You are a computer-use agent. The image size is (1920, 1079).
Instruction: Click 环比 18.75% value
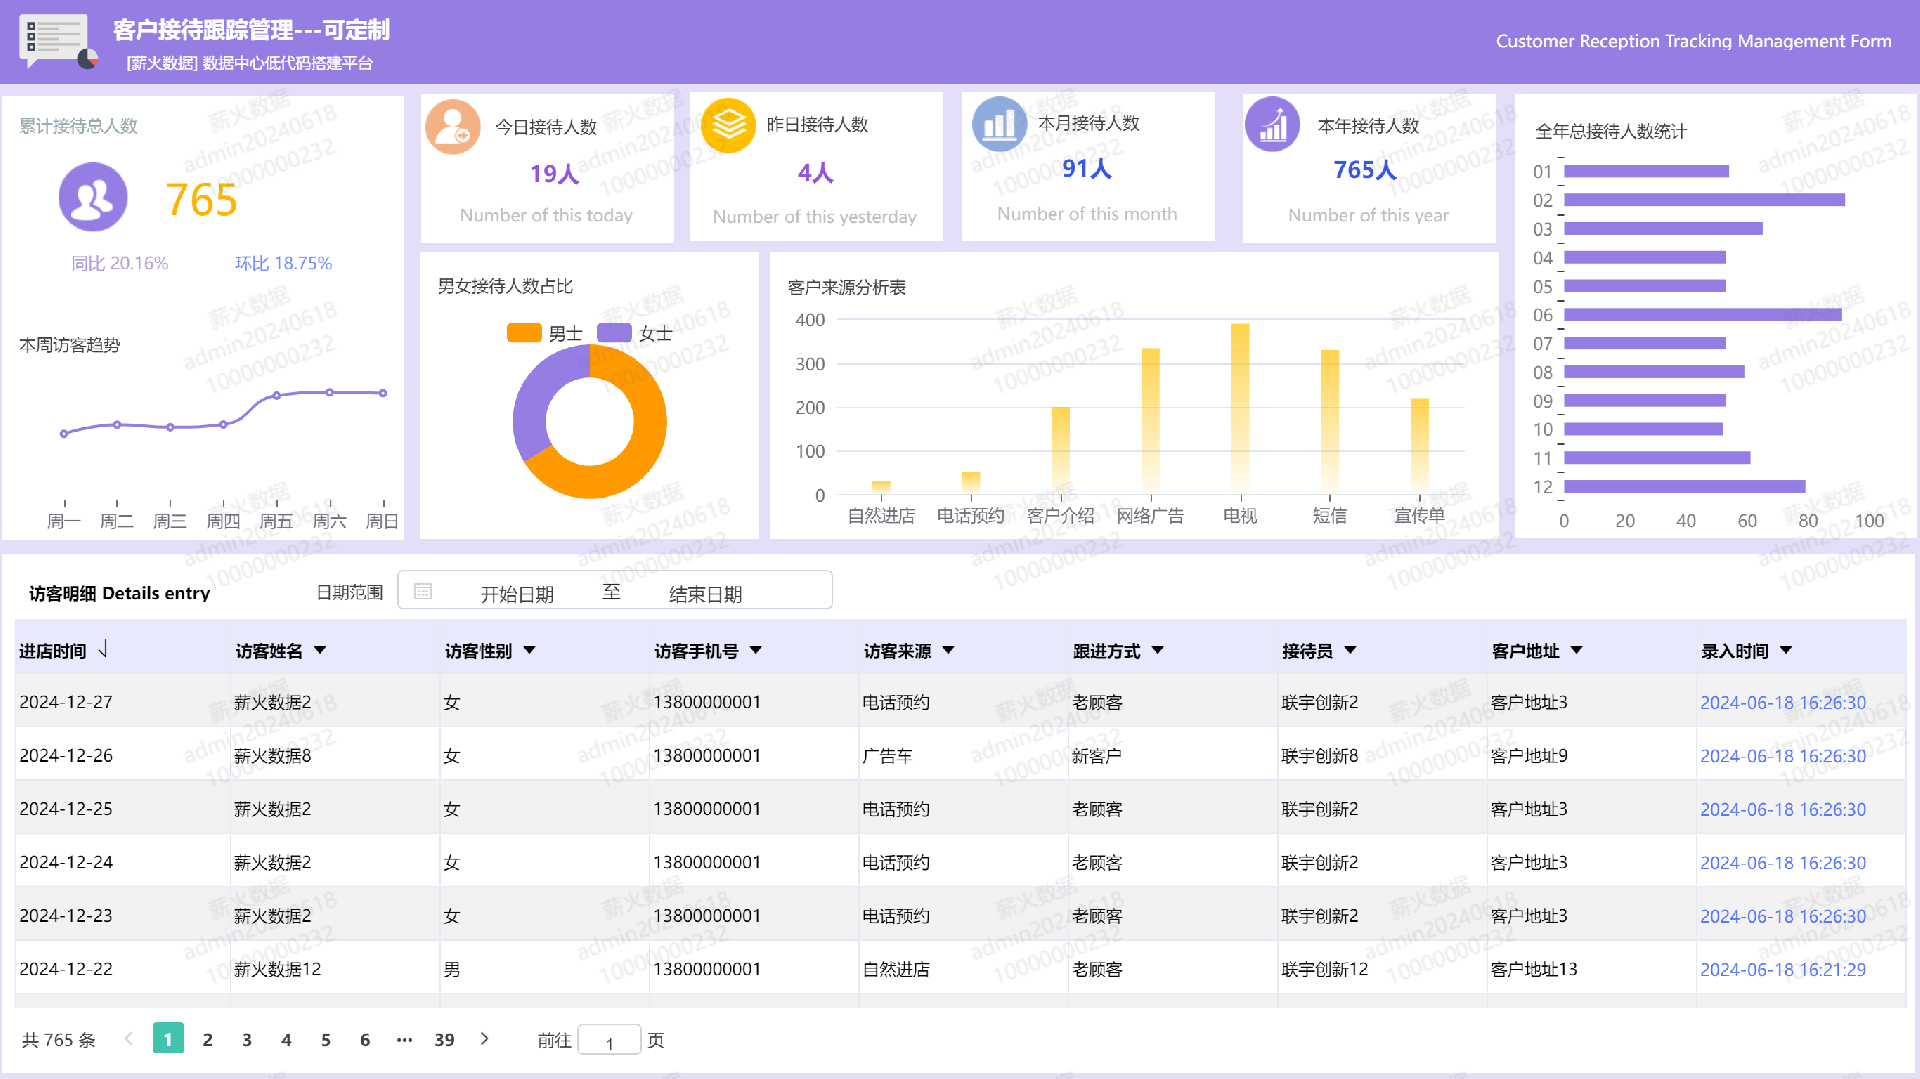click(283, 263)
